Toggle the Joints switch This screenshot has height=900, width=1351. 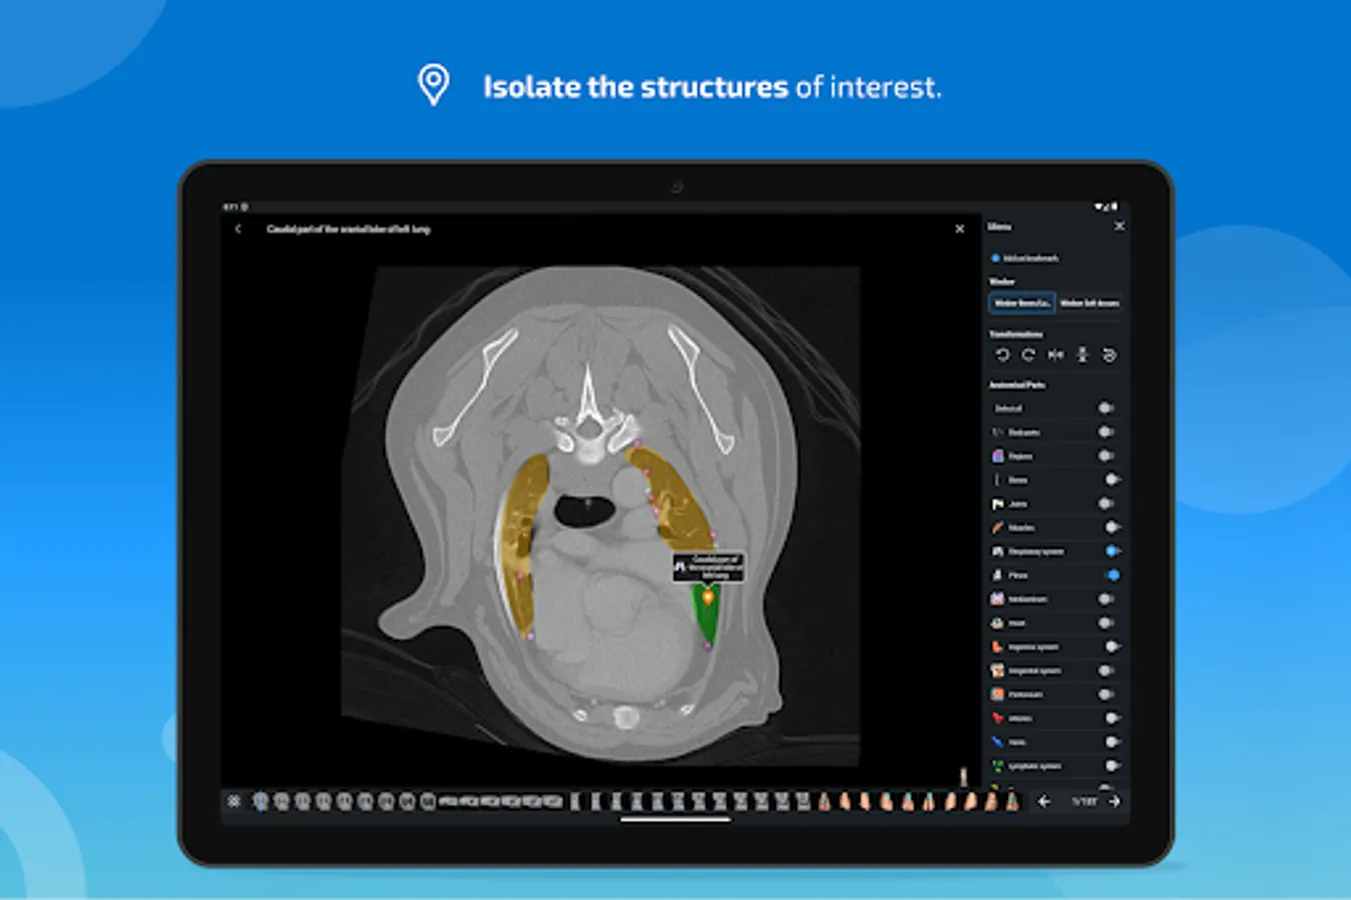click(x=1107, y=504)
